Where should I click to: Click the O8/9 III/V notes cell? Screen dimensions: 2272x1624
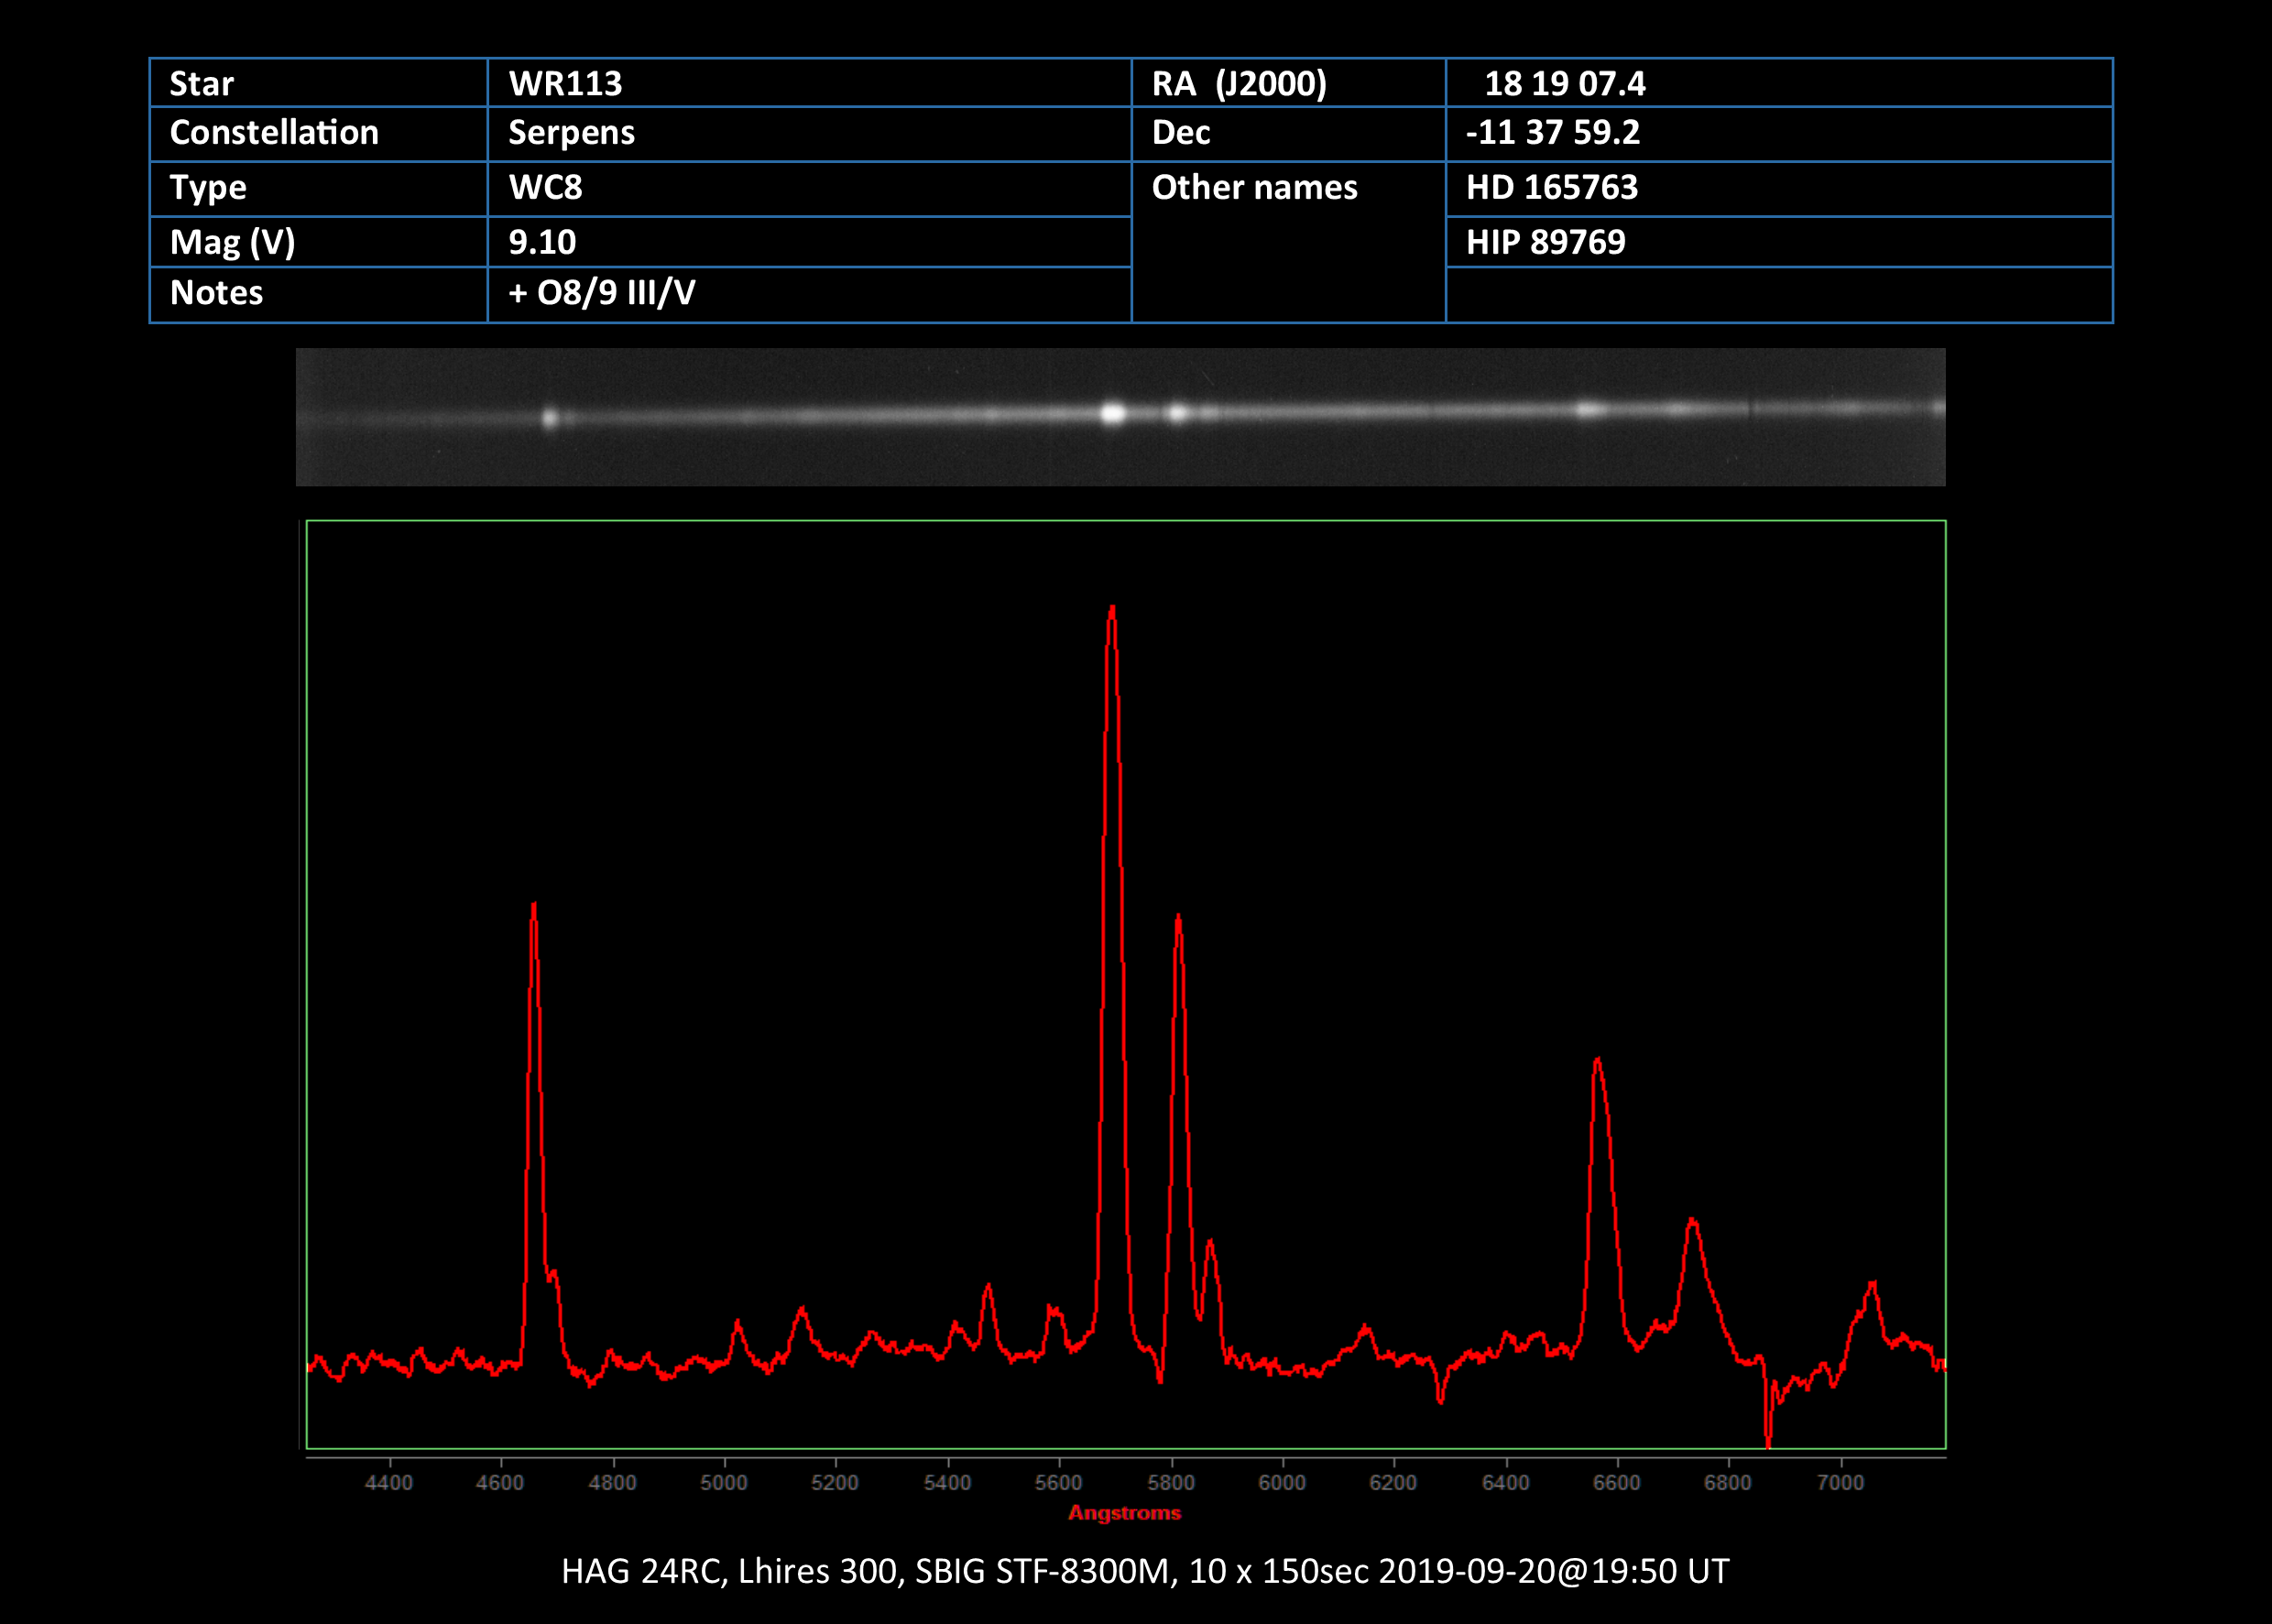pos(602,293)
